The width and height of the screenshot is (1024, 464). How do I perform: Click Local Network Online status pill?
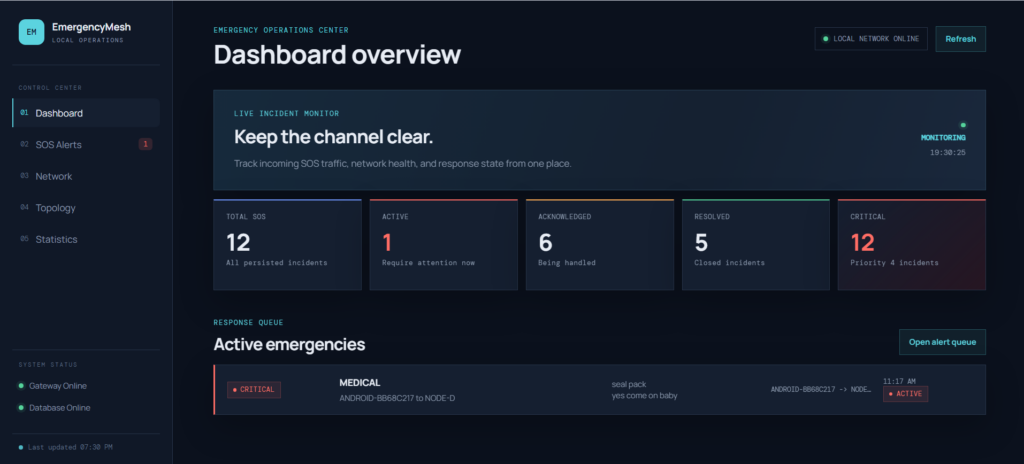[x=871, y=39]
